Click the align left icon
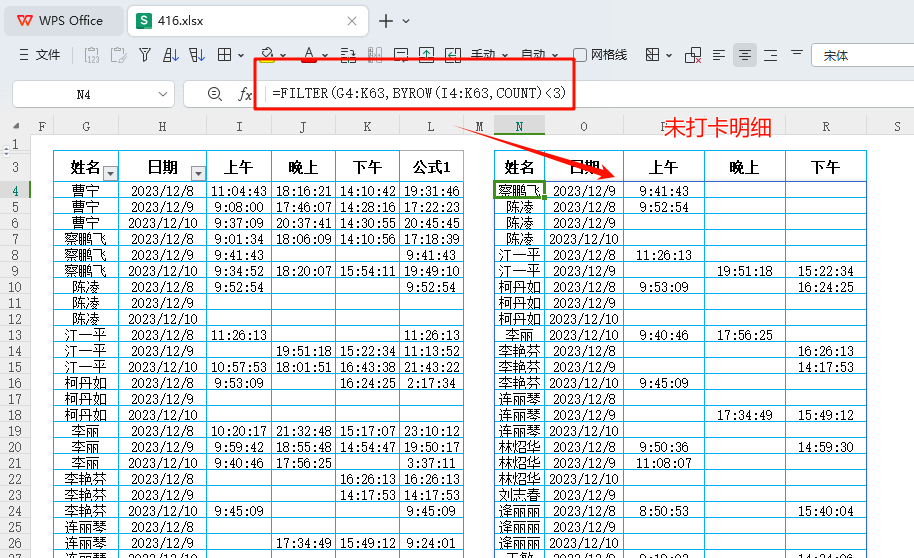This screenshot has width=914, height=558. [x=719, y=55]
